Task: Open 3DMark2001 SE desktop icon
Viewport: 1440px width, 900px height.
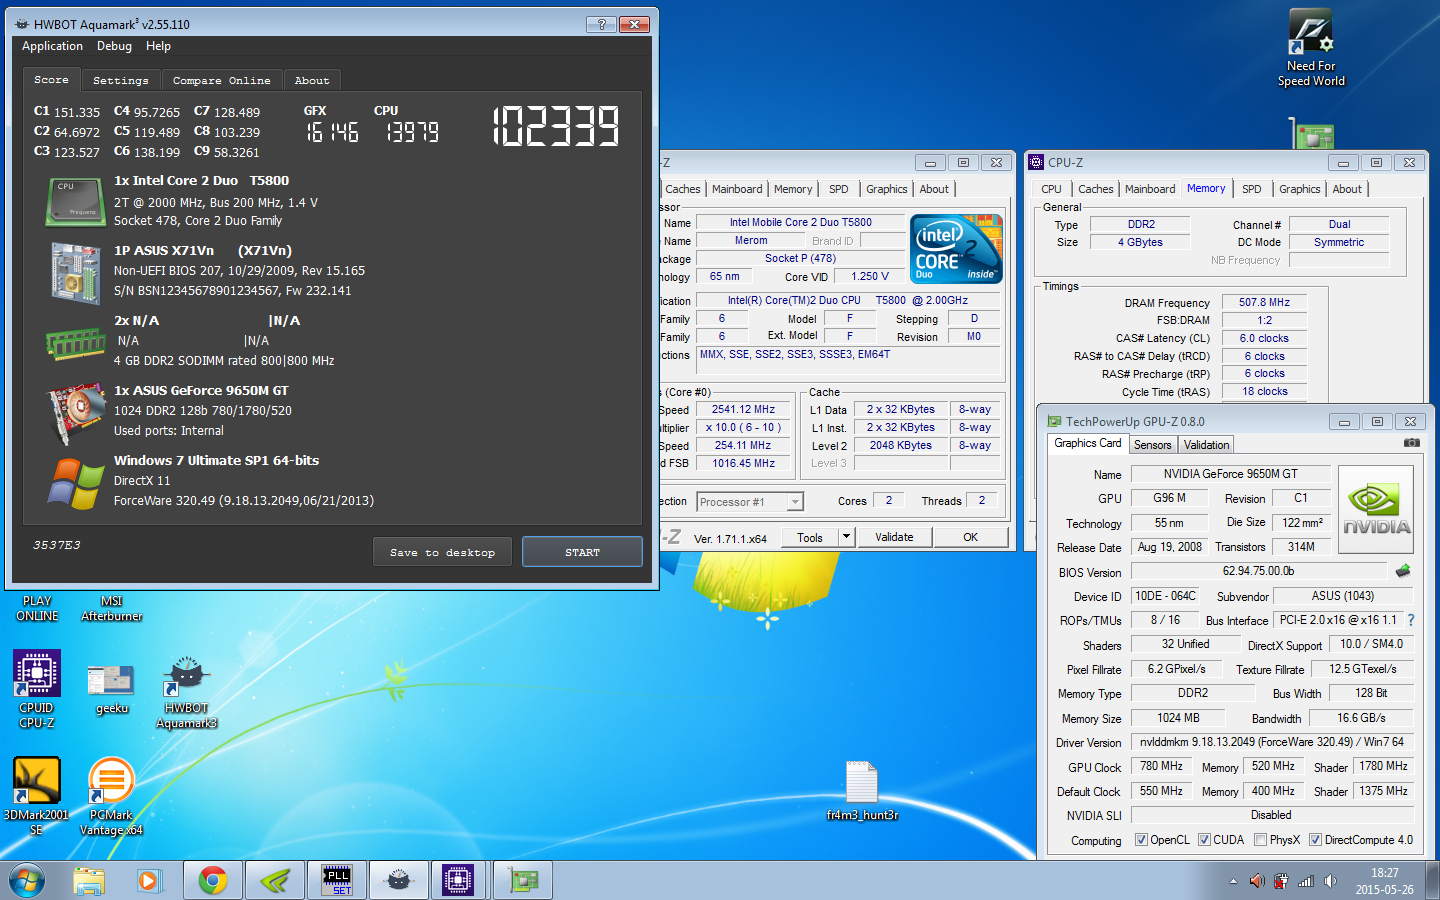Action: tap(37, 795)
